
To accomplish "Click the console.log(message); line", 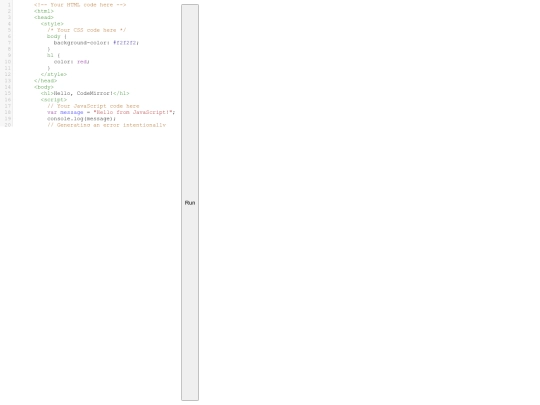I will tap(81, 118).
